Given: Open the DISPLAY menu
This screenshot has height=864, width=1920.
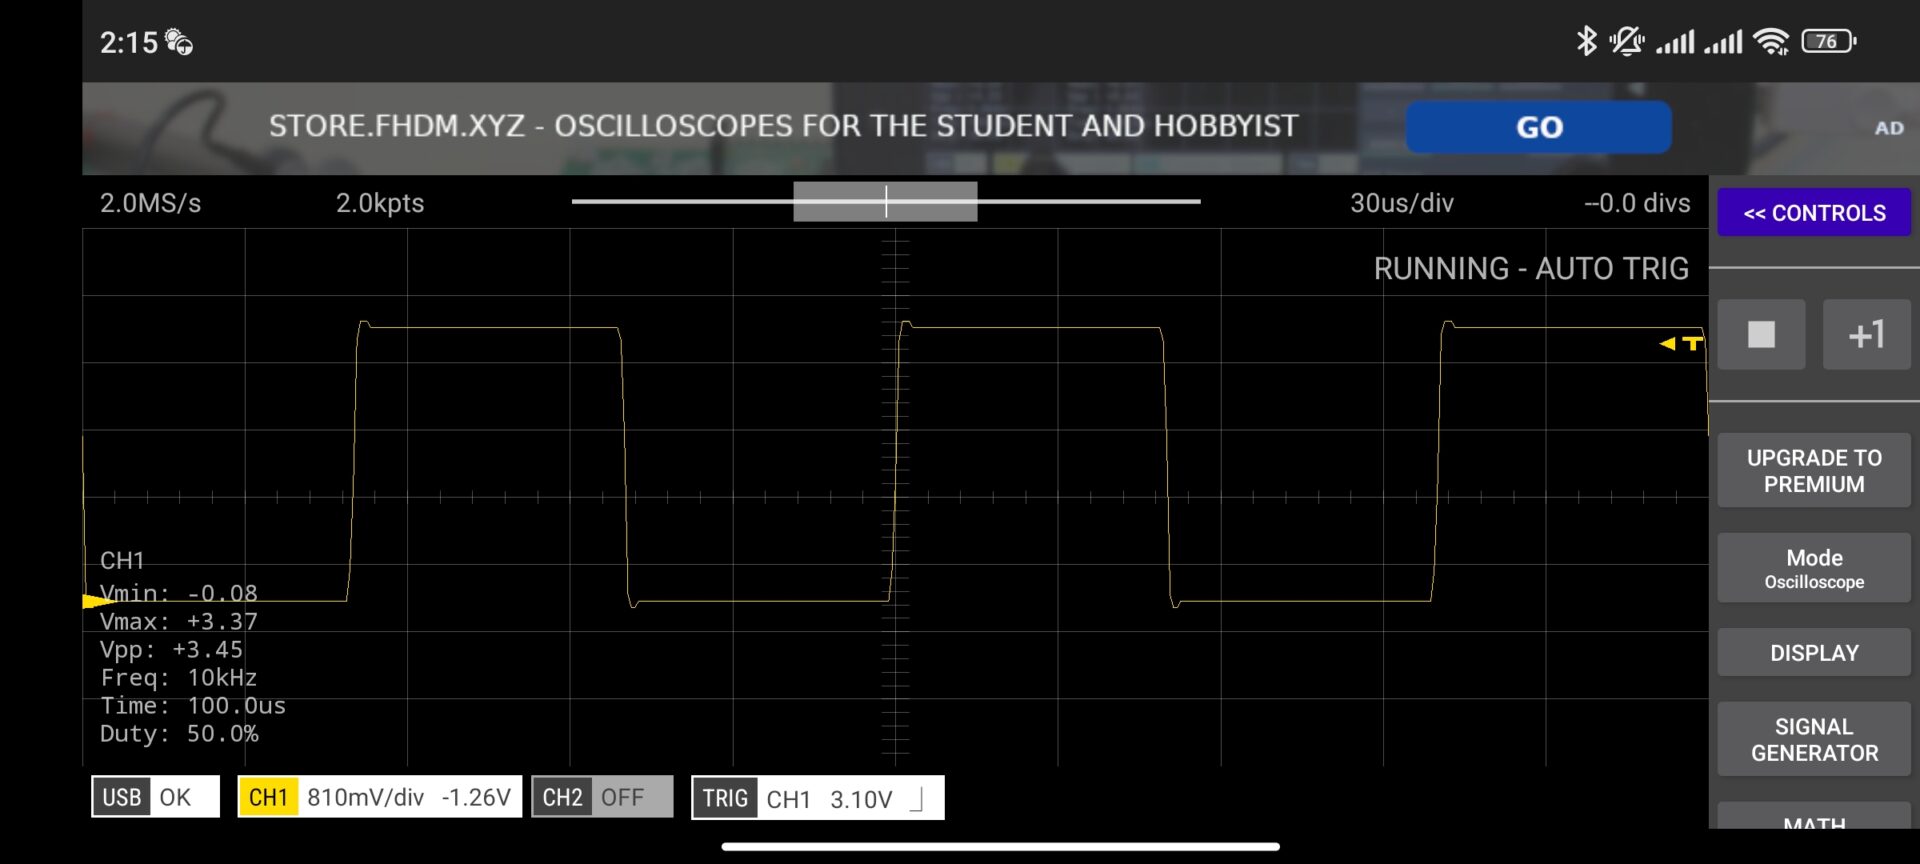Looking at the screenshot, I should click(1813, 653).
